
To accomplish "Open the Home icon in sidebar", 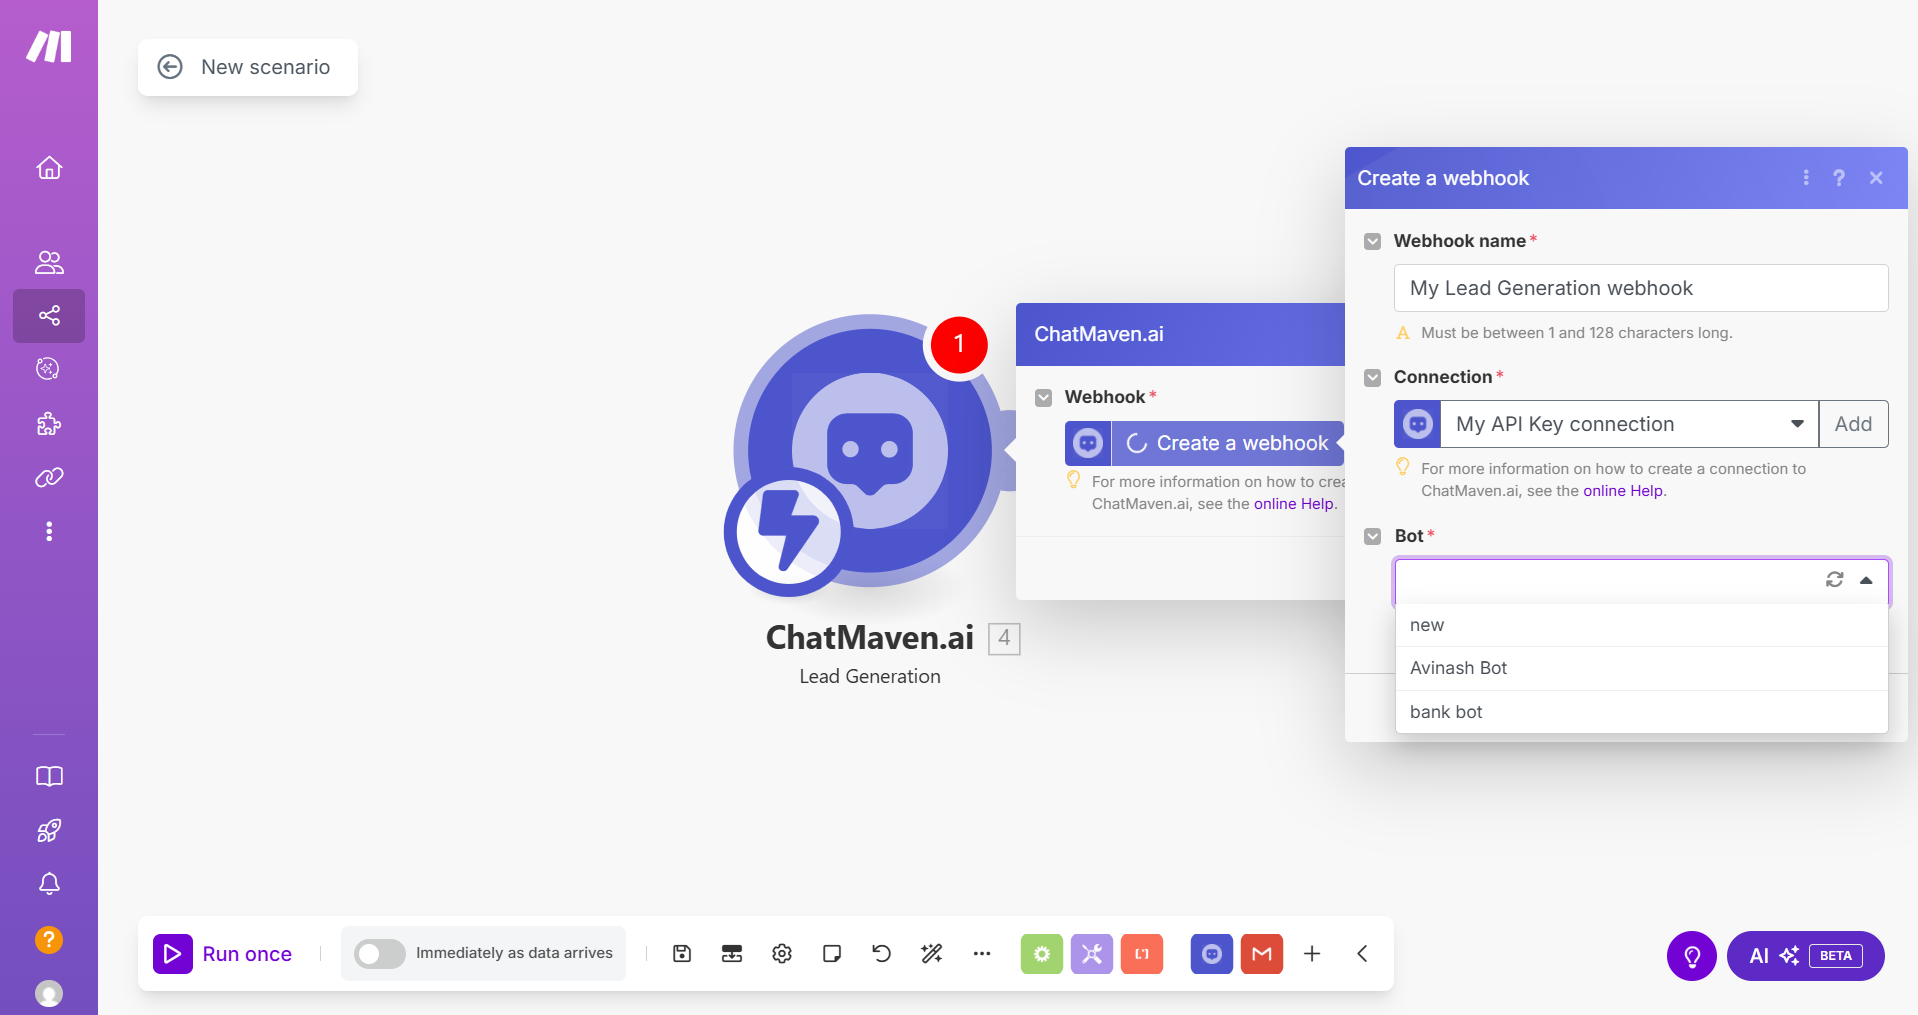I will pos(49,168).
